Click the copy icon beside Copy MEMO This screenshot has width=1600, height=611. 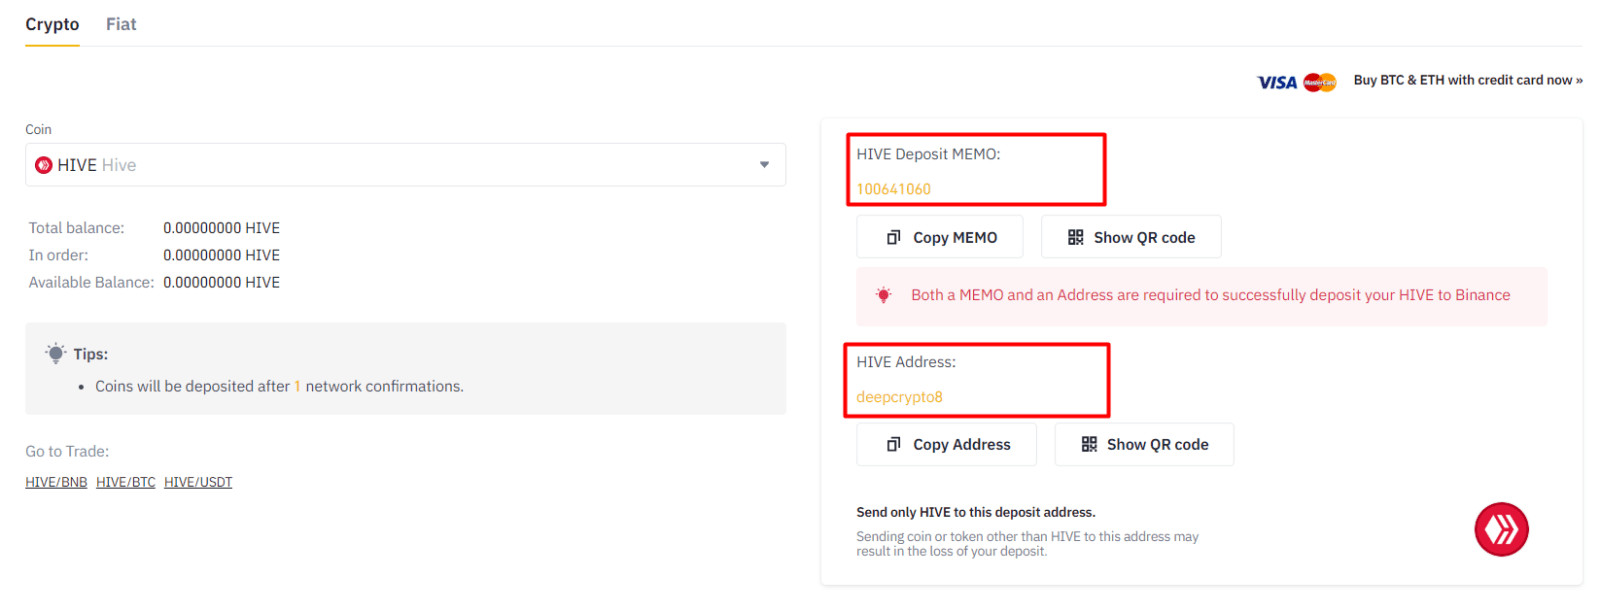tap(894, 238)
